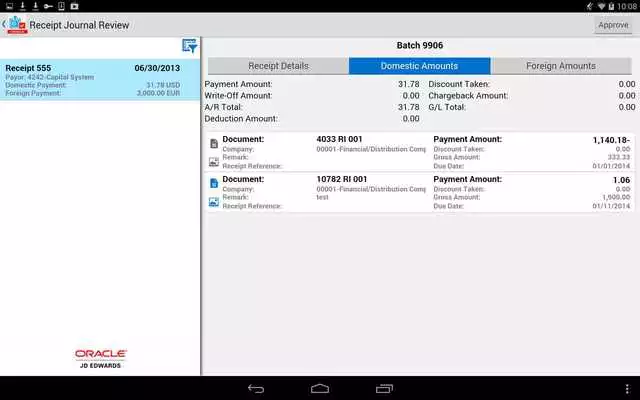Tap payment amount 1.06 value
The image size is (640, 400).
(x=621, y=180)
